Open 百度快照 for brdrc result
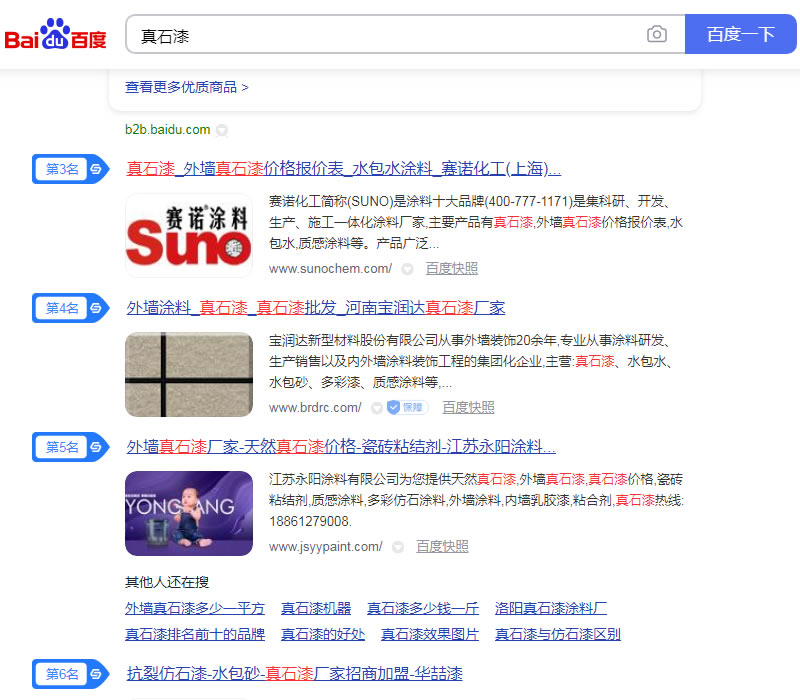Viewport: 800px width, 700px height. (x=468, y=408)
